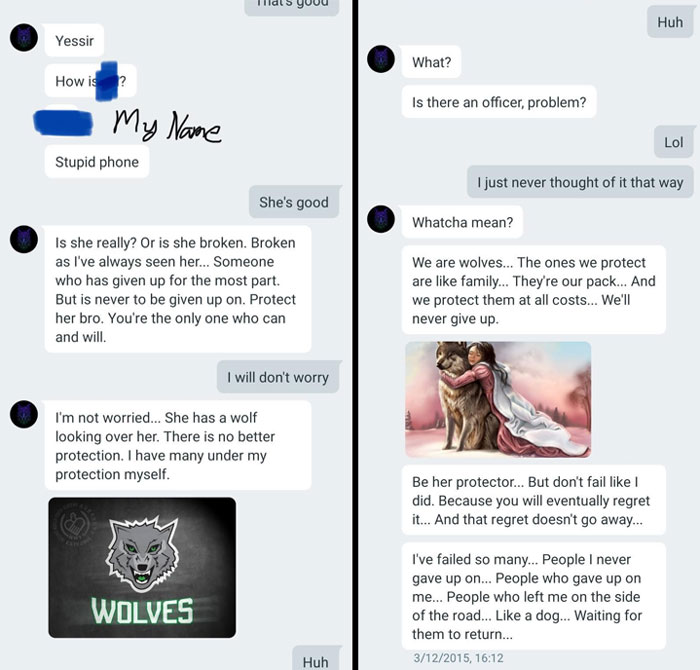Screen dimensions: 700x670
Task: Tap the avatar next to "What?" message
Action: coord(381,59)
